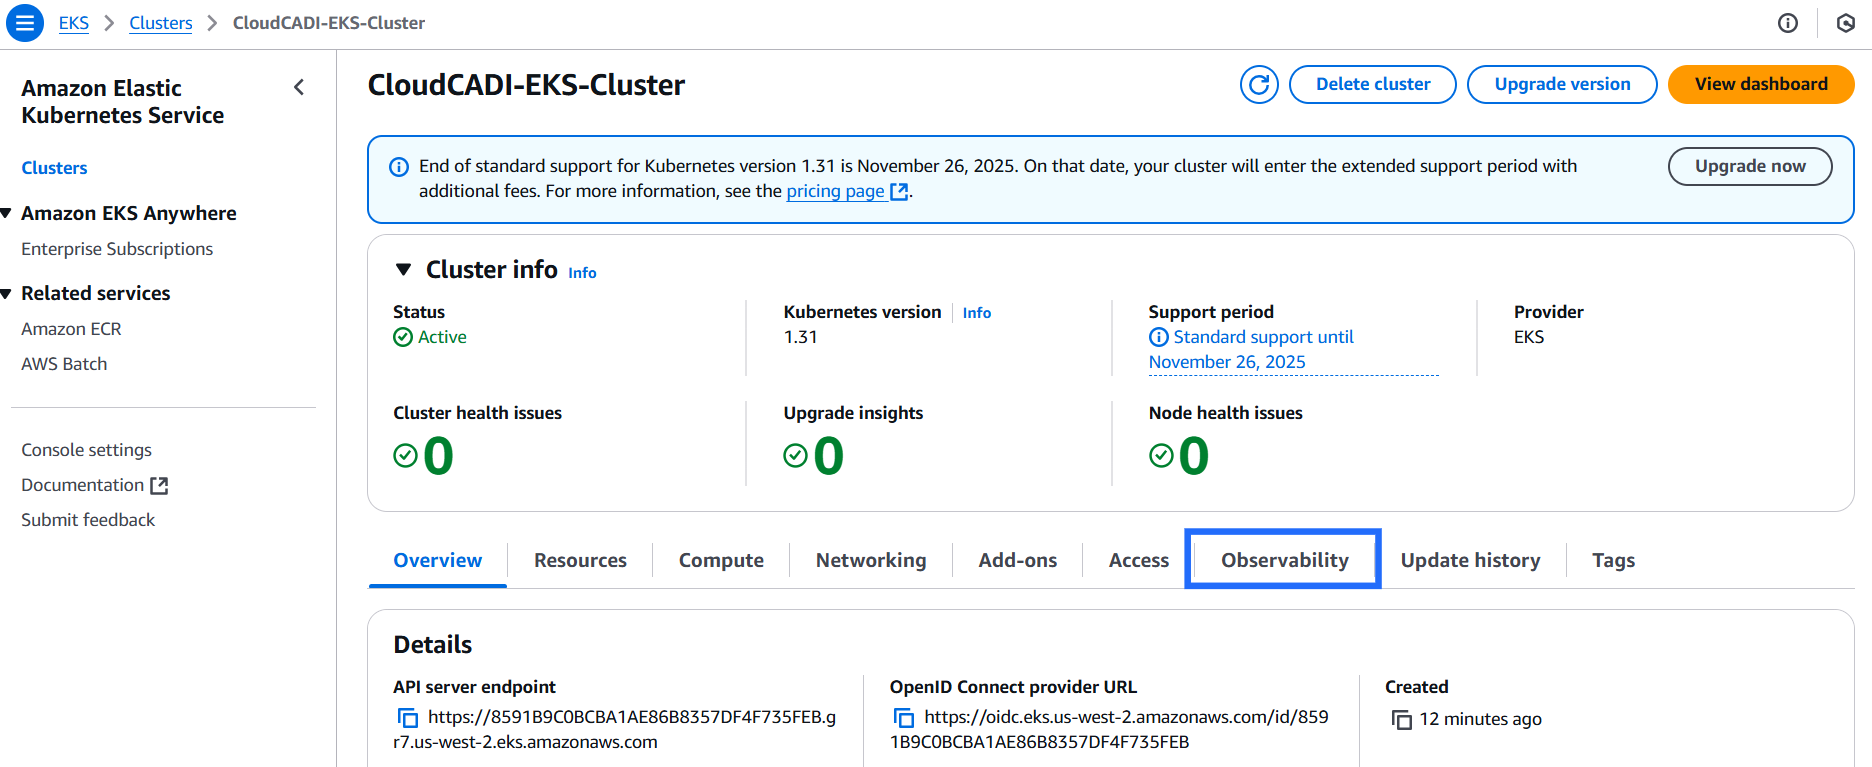Open the hexagon settings icon top right
The image size is (1872, 767).
point(1846,23)
